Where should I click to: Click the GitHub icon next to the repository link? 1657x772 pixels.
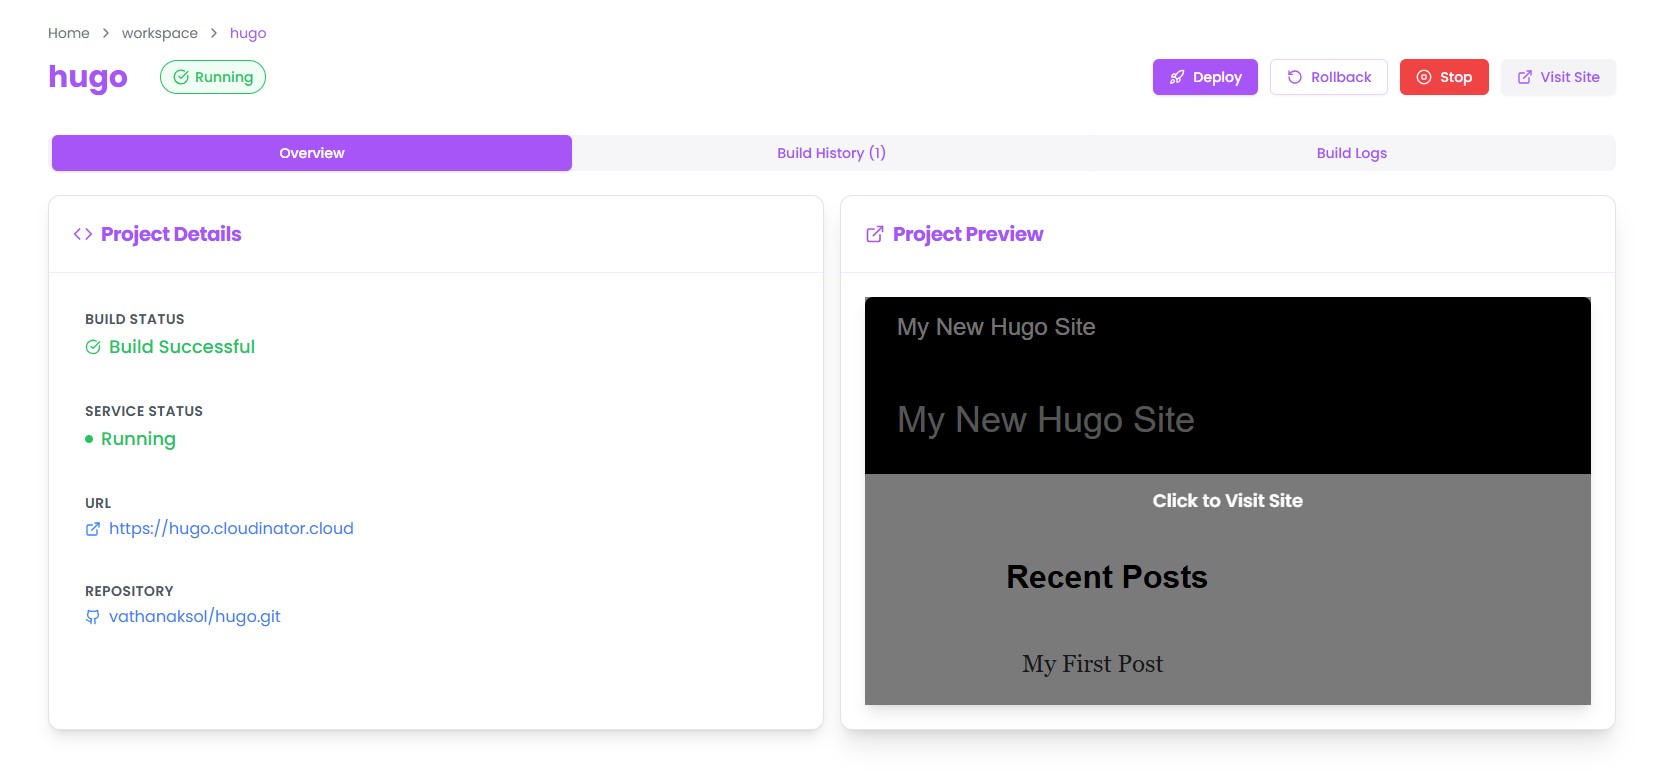tap(91, 617)
